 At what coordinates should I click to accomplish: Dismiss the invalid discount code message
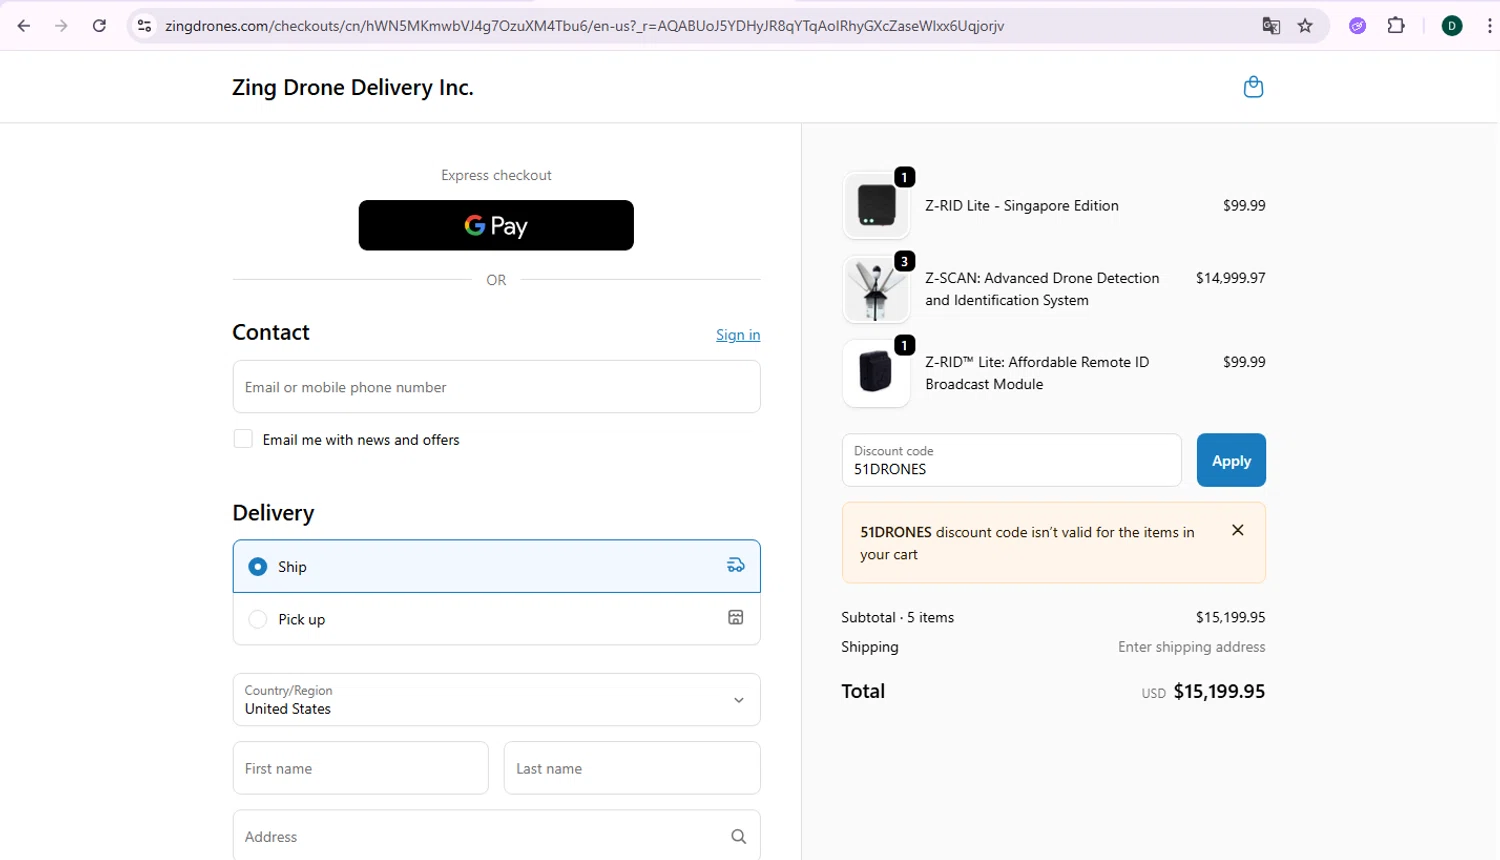[1237, 531]
